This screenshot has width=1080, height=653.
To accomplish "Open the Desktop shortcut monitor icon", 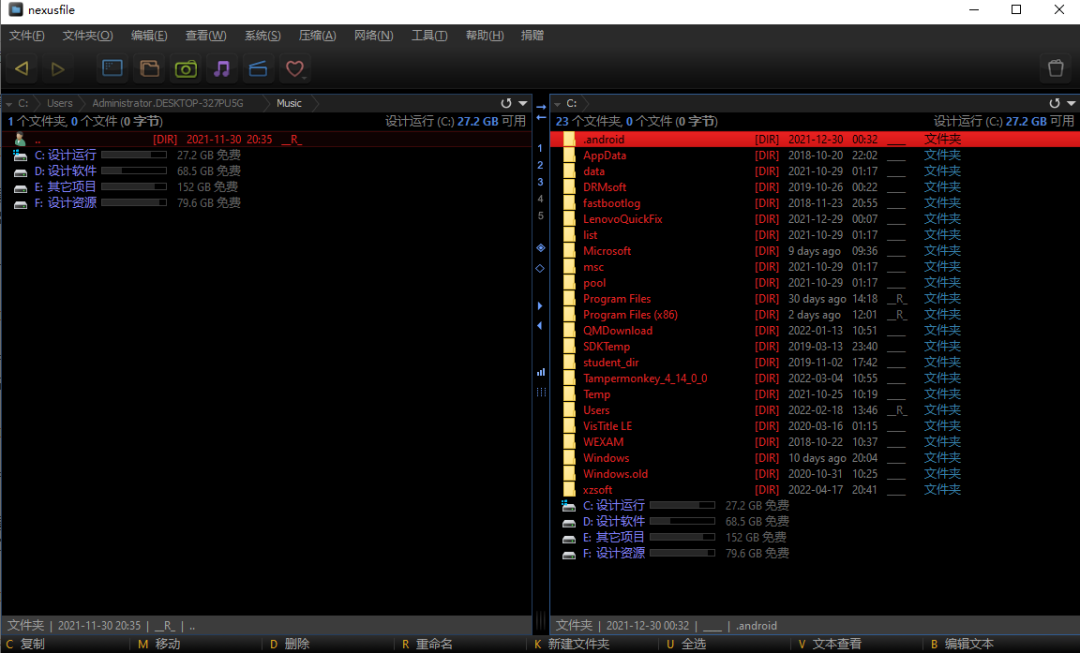I will [x=112, y=69].
